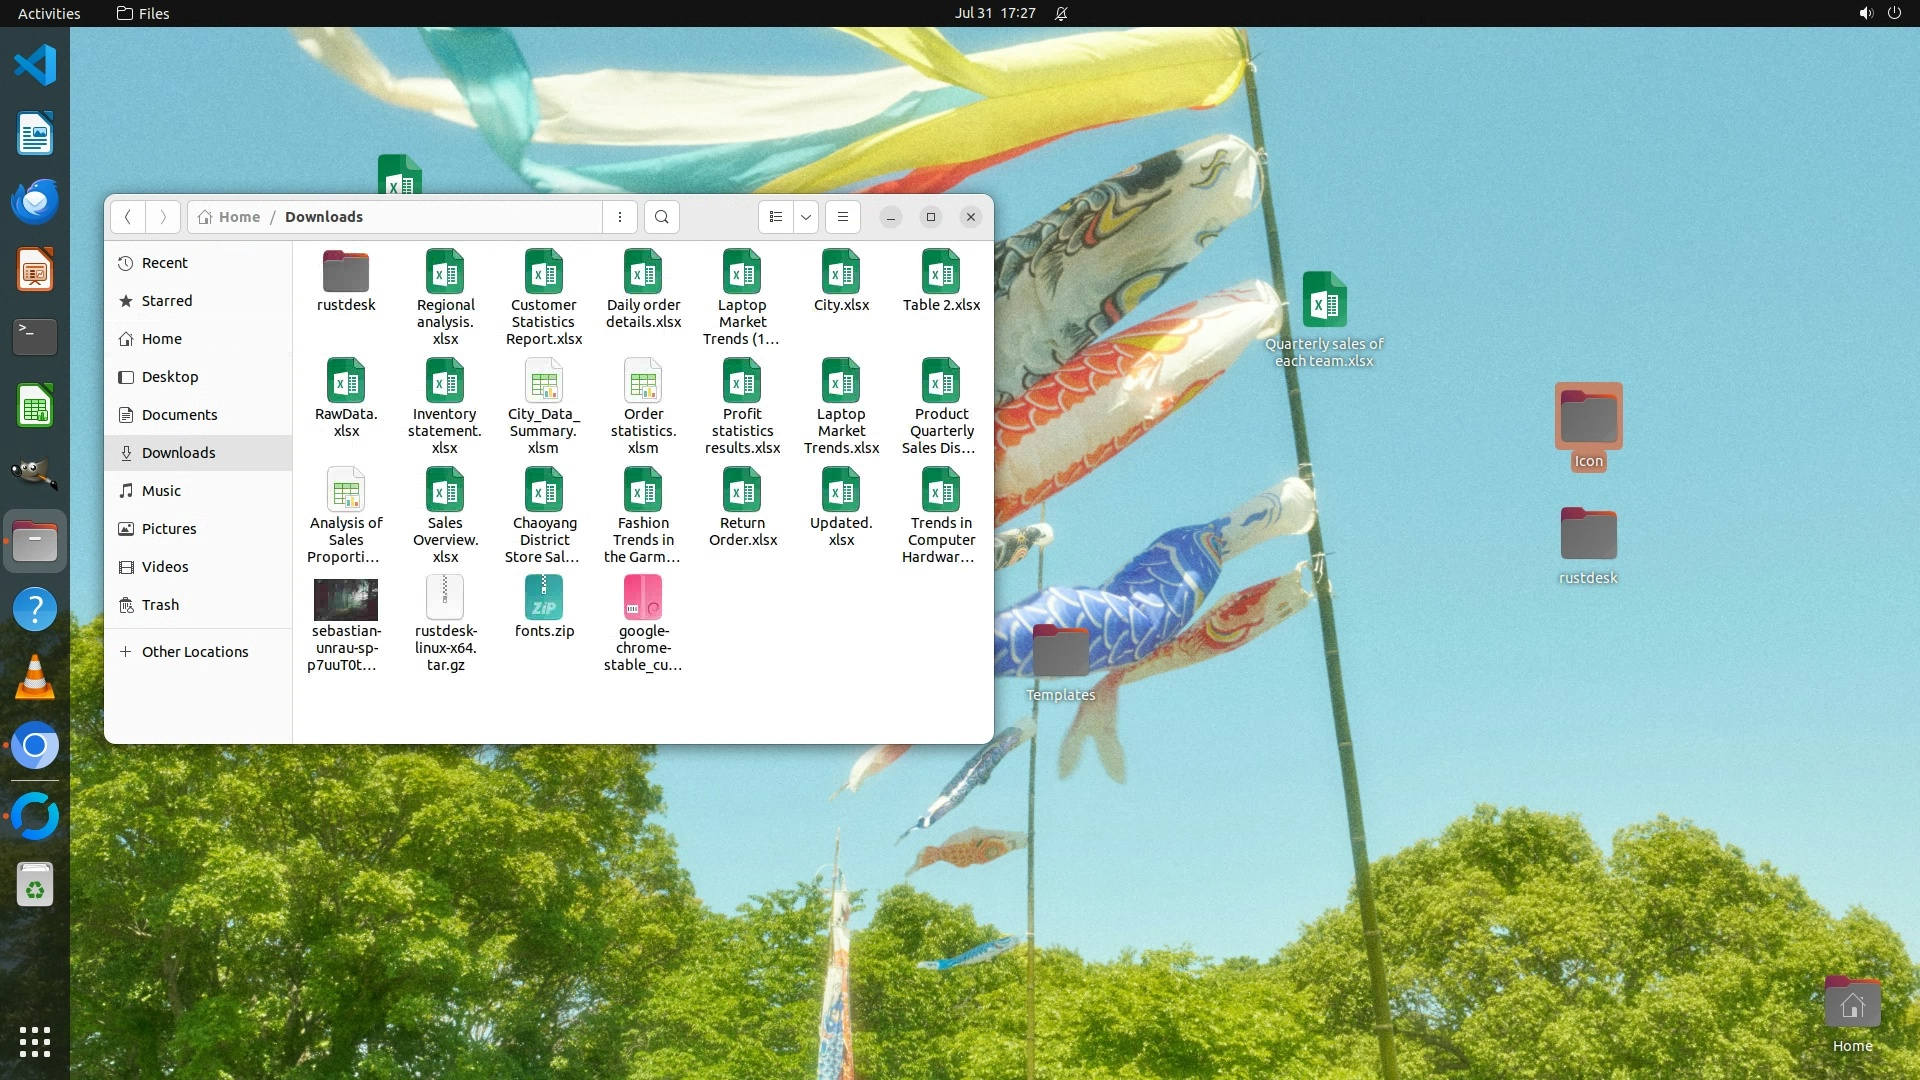Open view options dropdown arrow
Viewport: 1920px width, 1080px height.
[x=806, y=217]
